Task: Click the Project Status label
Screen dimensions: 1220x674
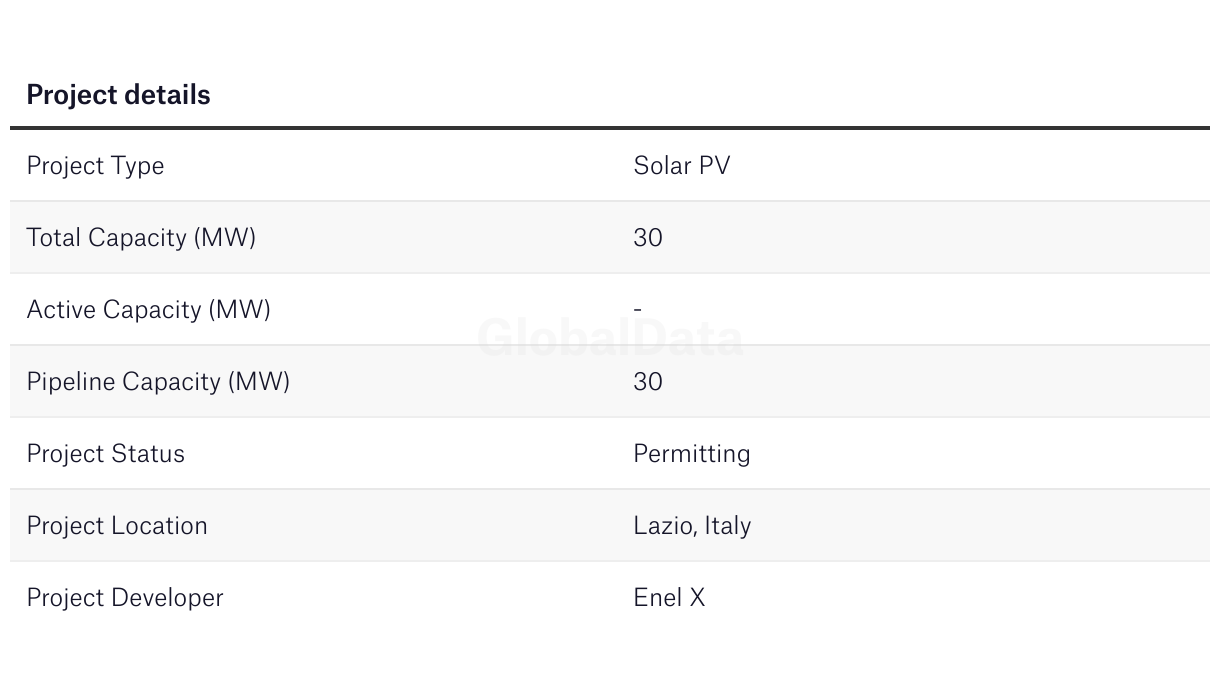Action: point(105,453)
